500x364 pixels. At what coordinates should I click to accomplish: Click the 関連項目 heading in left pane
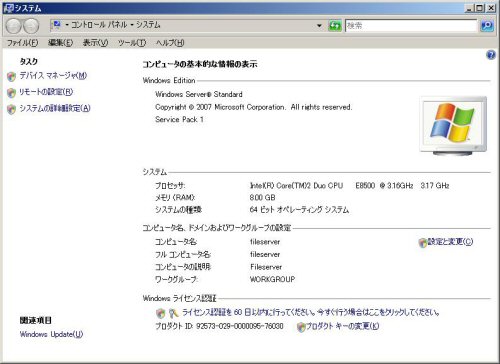(x=36, y=320)
